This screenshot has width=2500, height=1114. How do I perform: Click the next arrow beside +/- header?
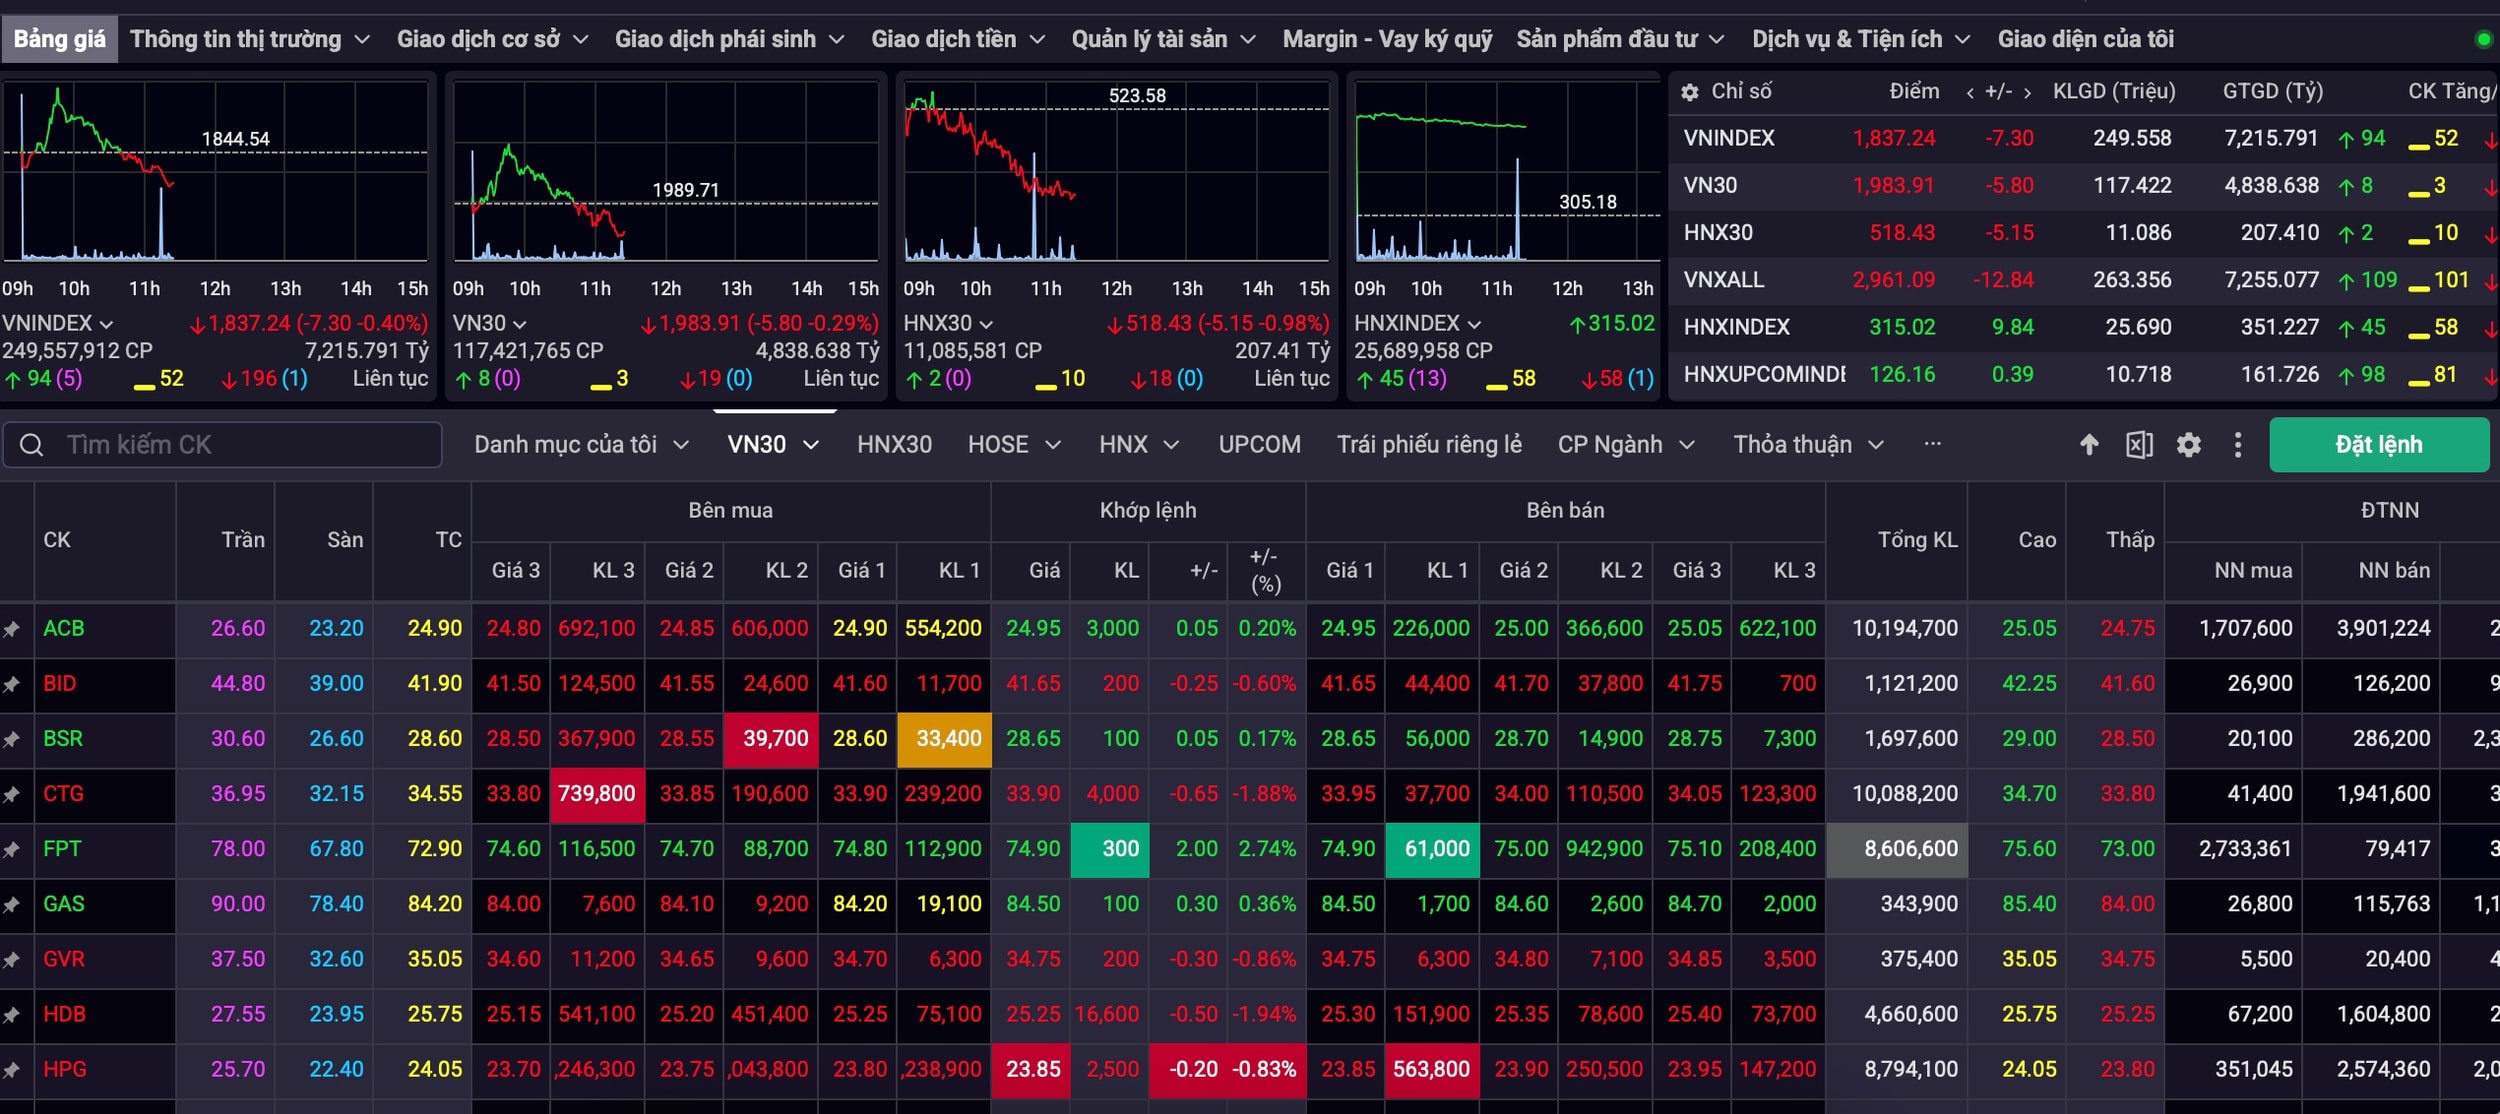2027,92
